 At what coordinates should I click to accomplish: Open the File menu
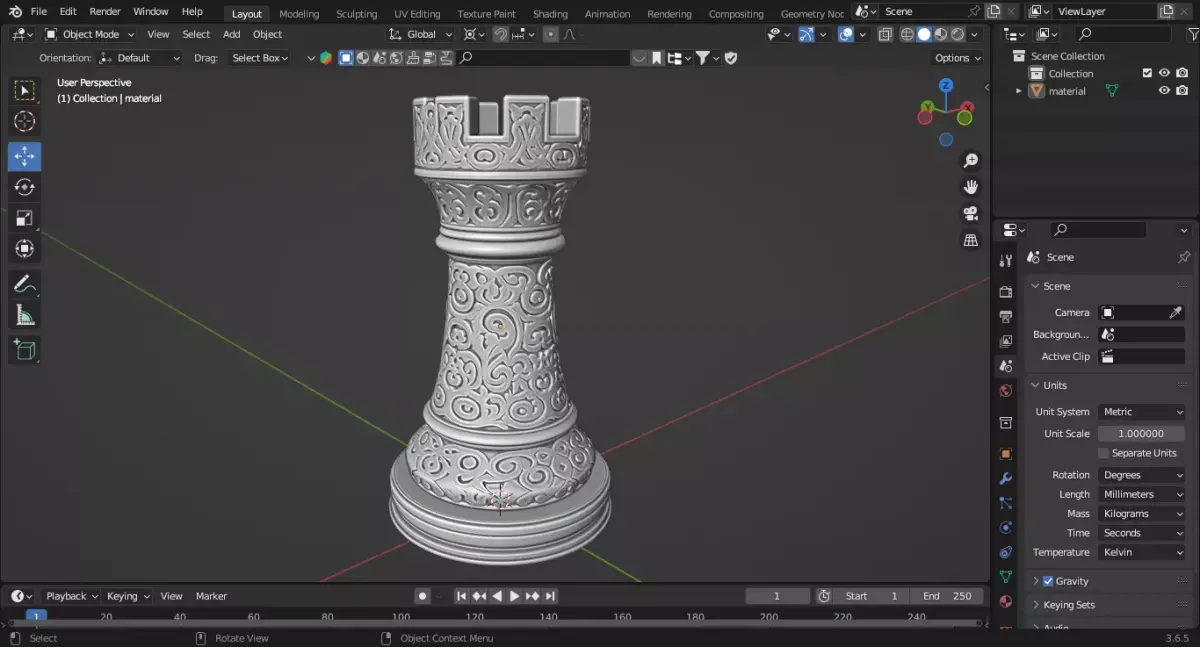pyautogui.click(x=39, y=12)
